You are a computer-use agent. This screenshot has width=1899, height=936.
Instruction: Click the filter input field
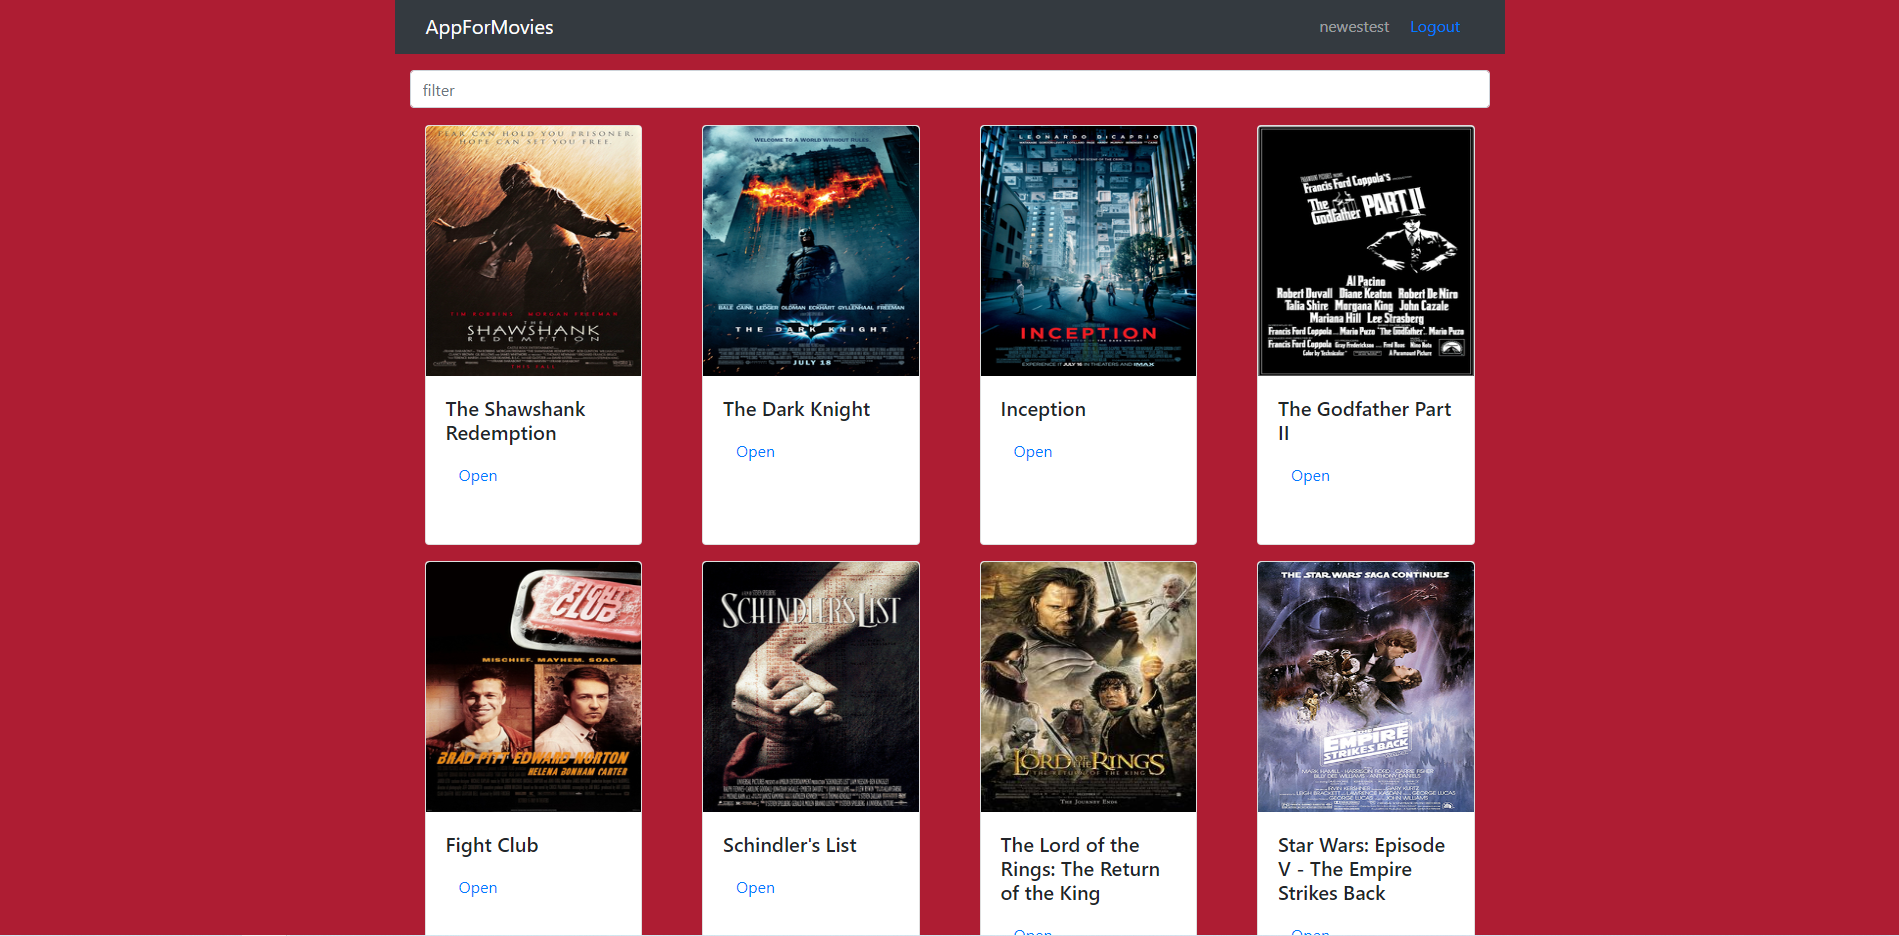[948, 89]
